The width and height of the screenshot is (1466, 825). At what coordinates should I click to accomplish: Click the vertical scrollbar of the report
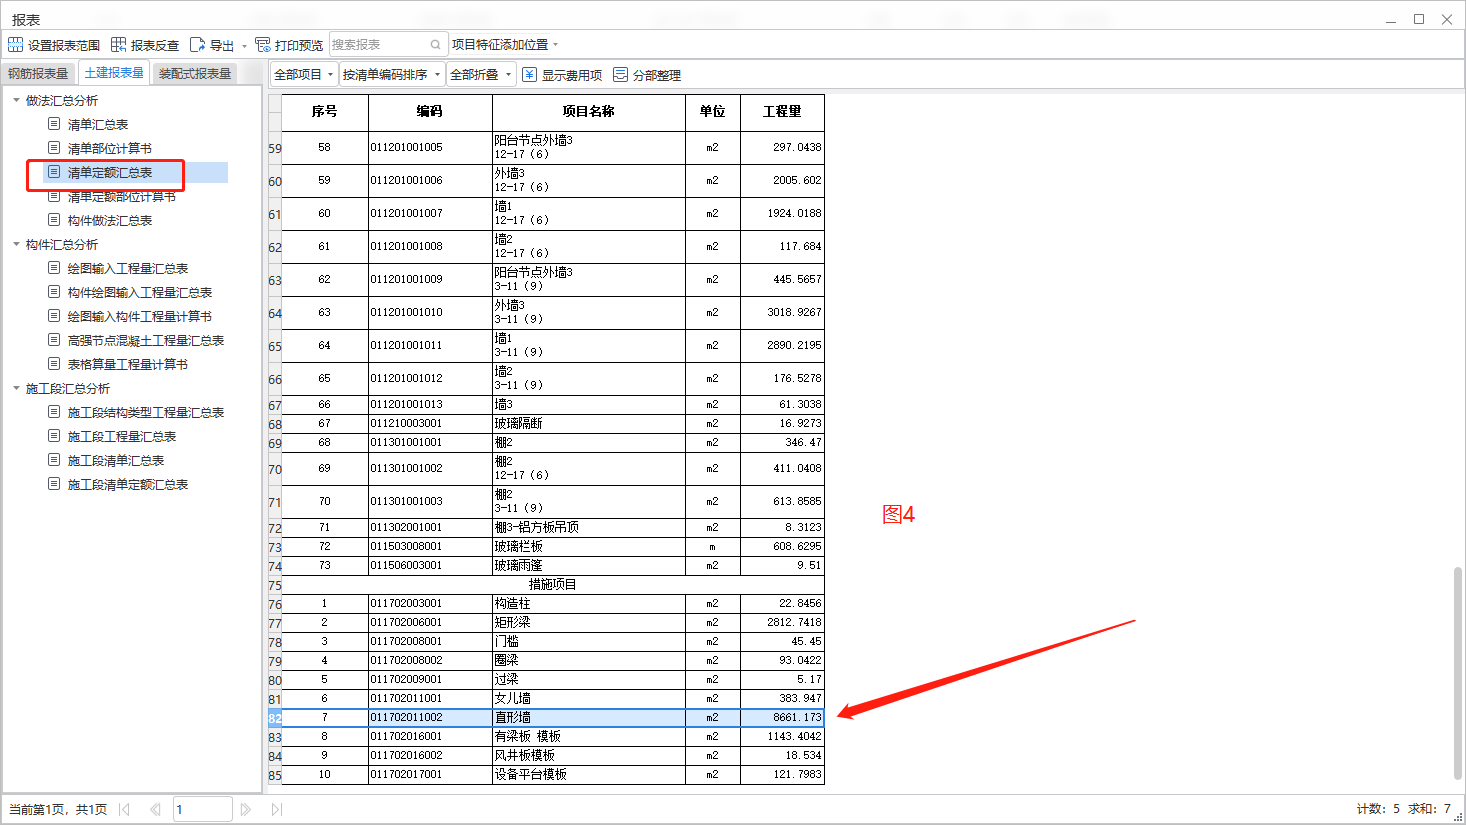click(x=1458, y=673)
